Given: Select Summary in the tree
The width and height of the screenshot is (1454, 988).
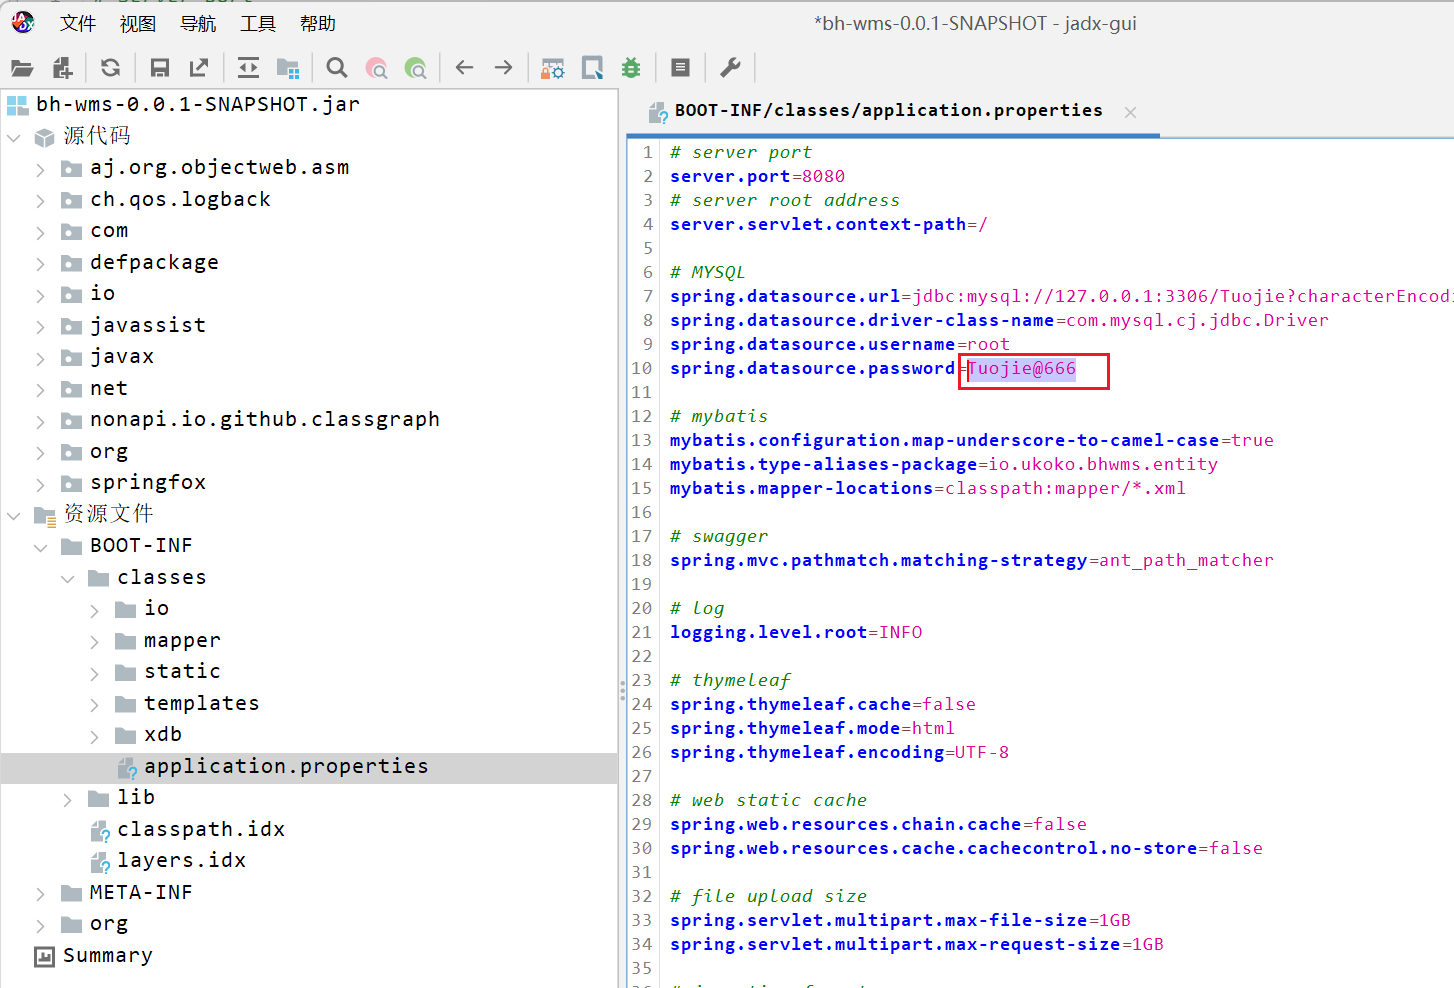Looking at the screenshot, I should pos(107,955).
